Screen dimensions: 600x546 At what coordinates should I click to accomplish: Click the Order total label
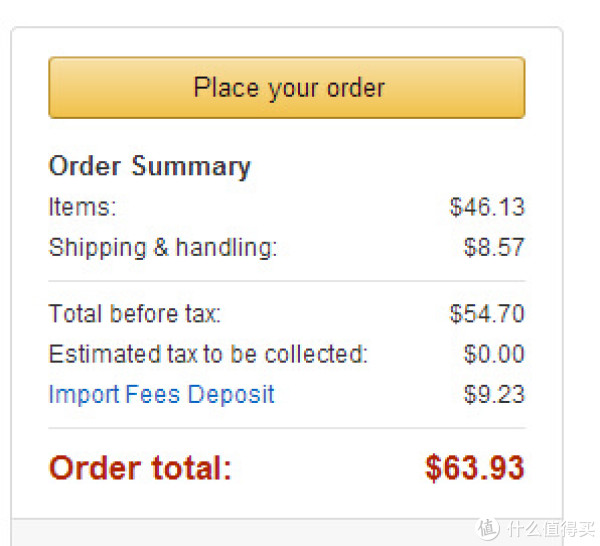tap(140, 468)
